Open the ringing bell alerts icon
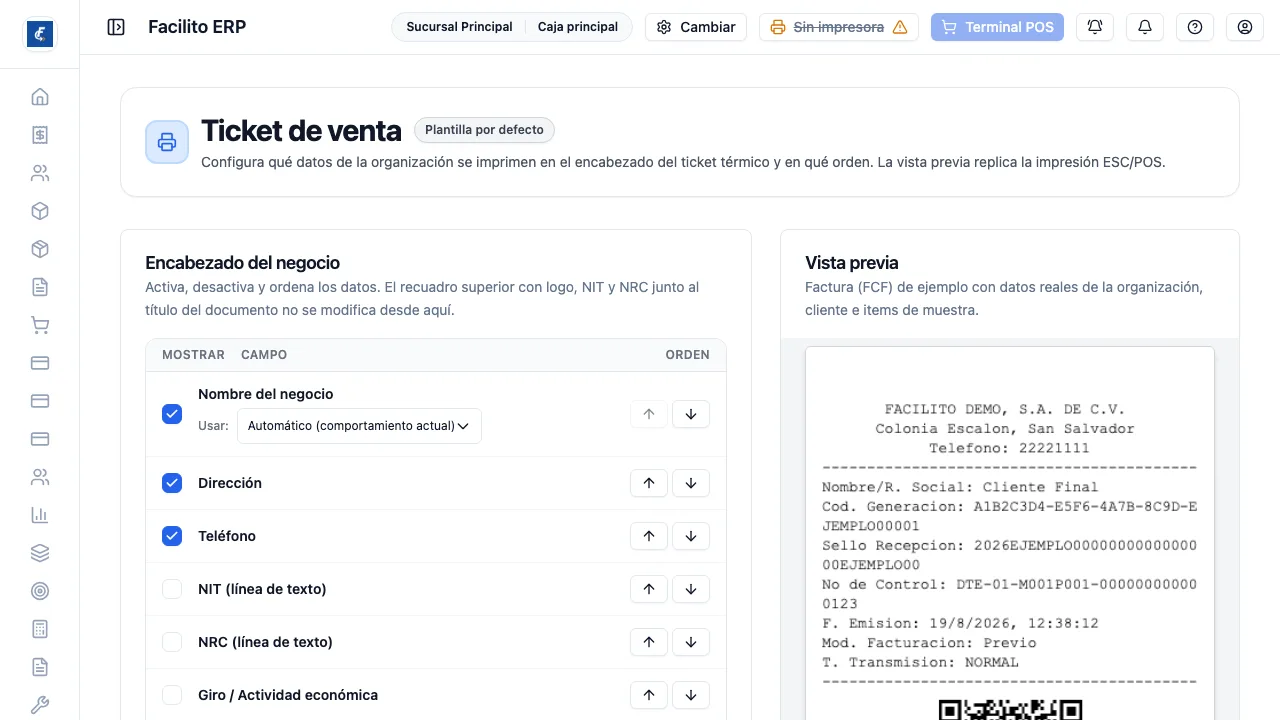 (x=1095, y=27)
